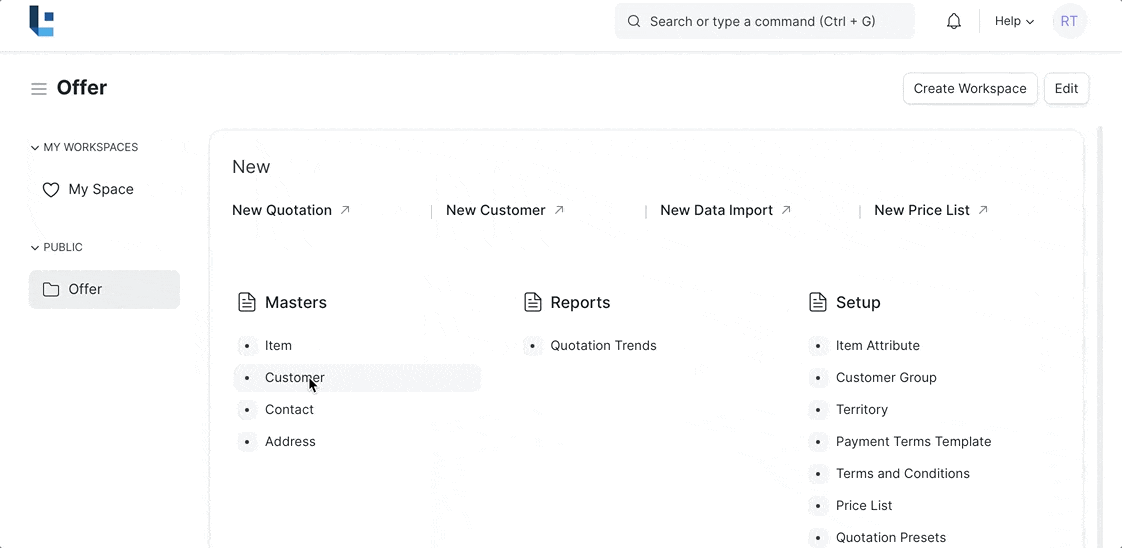Image resolution: width=1122 pixels, height=548 pixels.
Task: Toggle the sidebar hamburger menu icon
Action: coord(39,89)
